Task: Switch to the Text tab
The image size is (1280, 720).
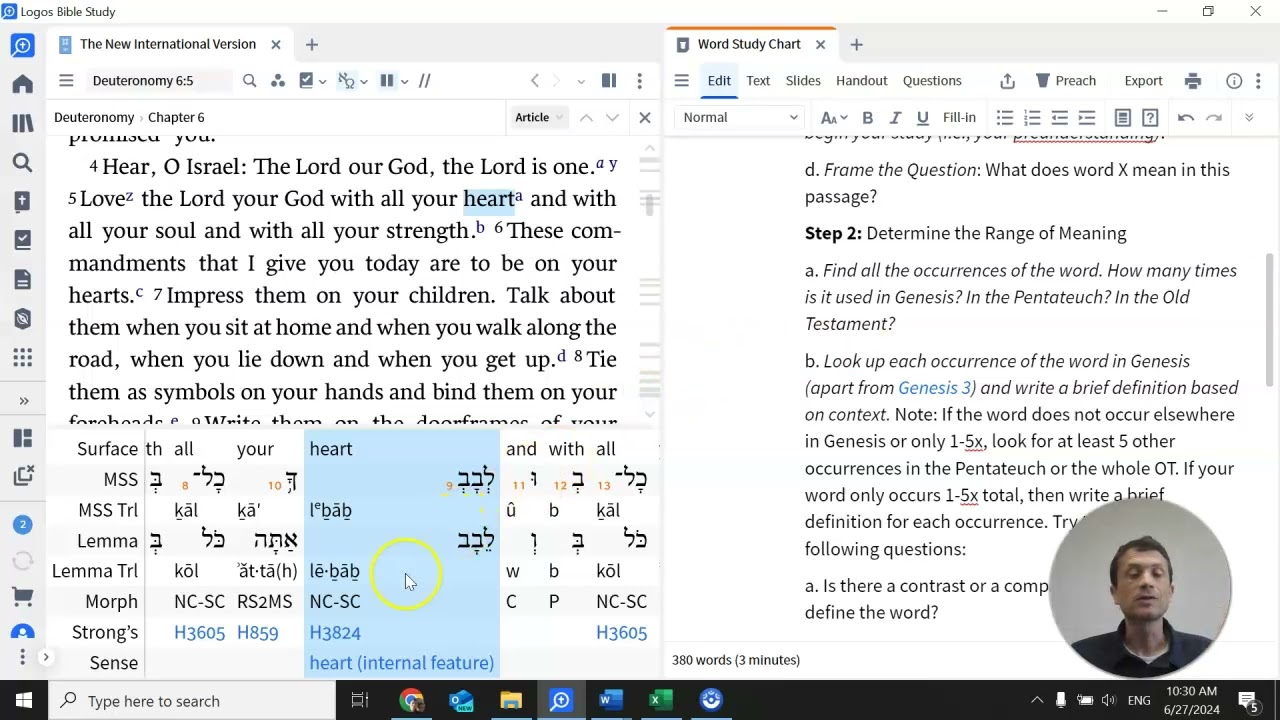Action: coord(758,81)
